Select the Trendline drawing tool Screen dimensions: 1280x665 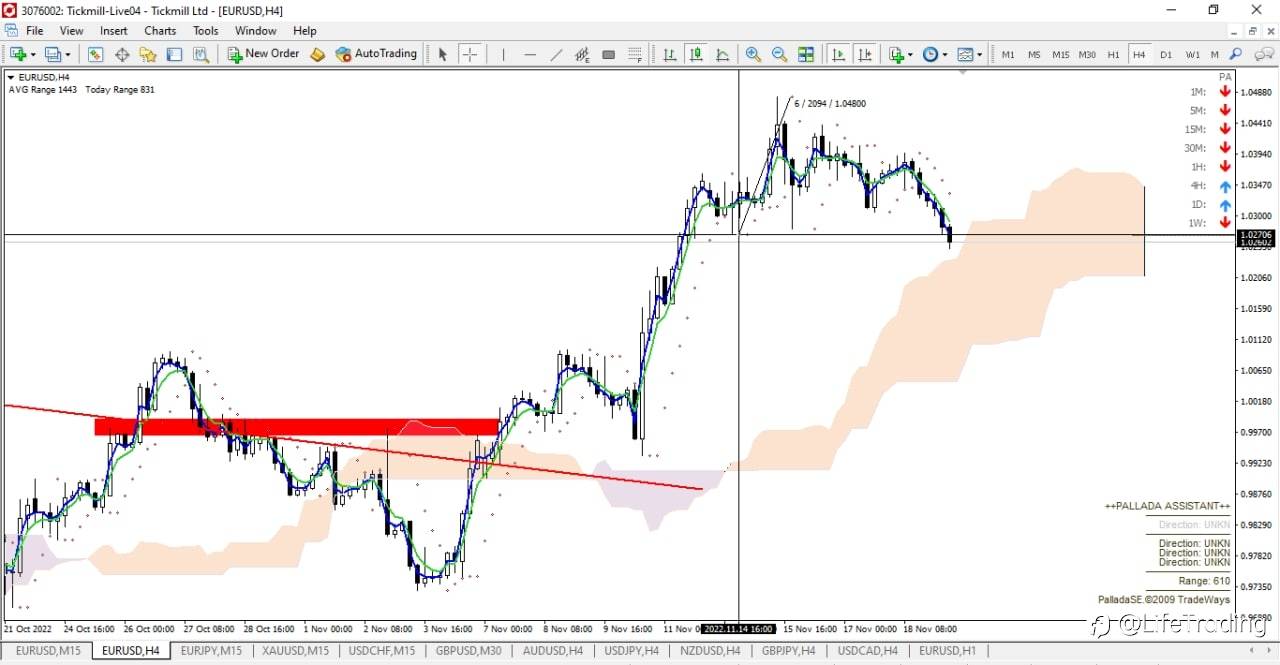coord(556,54)
